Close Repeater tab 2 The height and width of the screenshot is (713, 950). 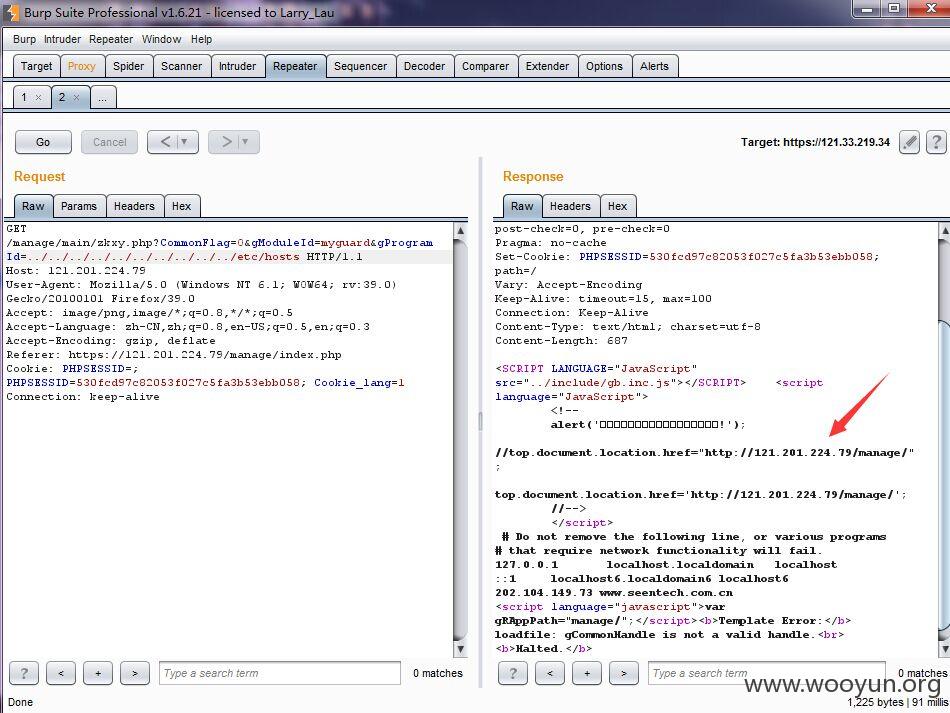76,98
